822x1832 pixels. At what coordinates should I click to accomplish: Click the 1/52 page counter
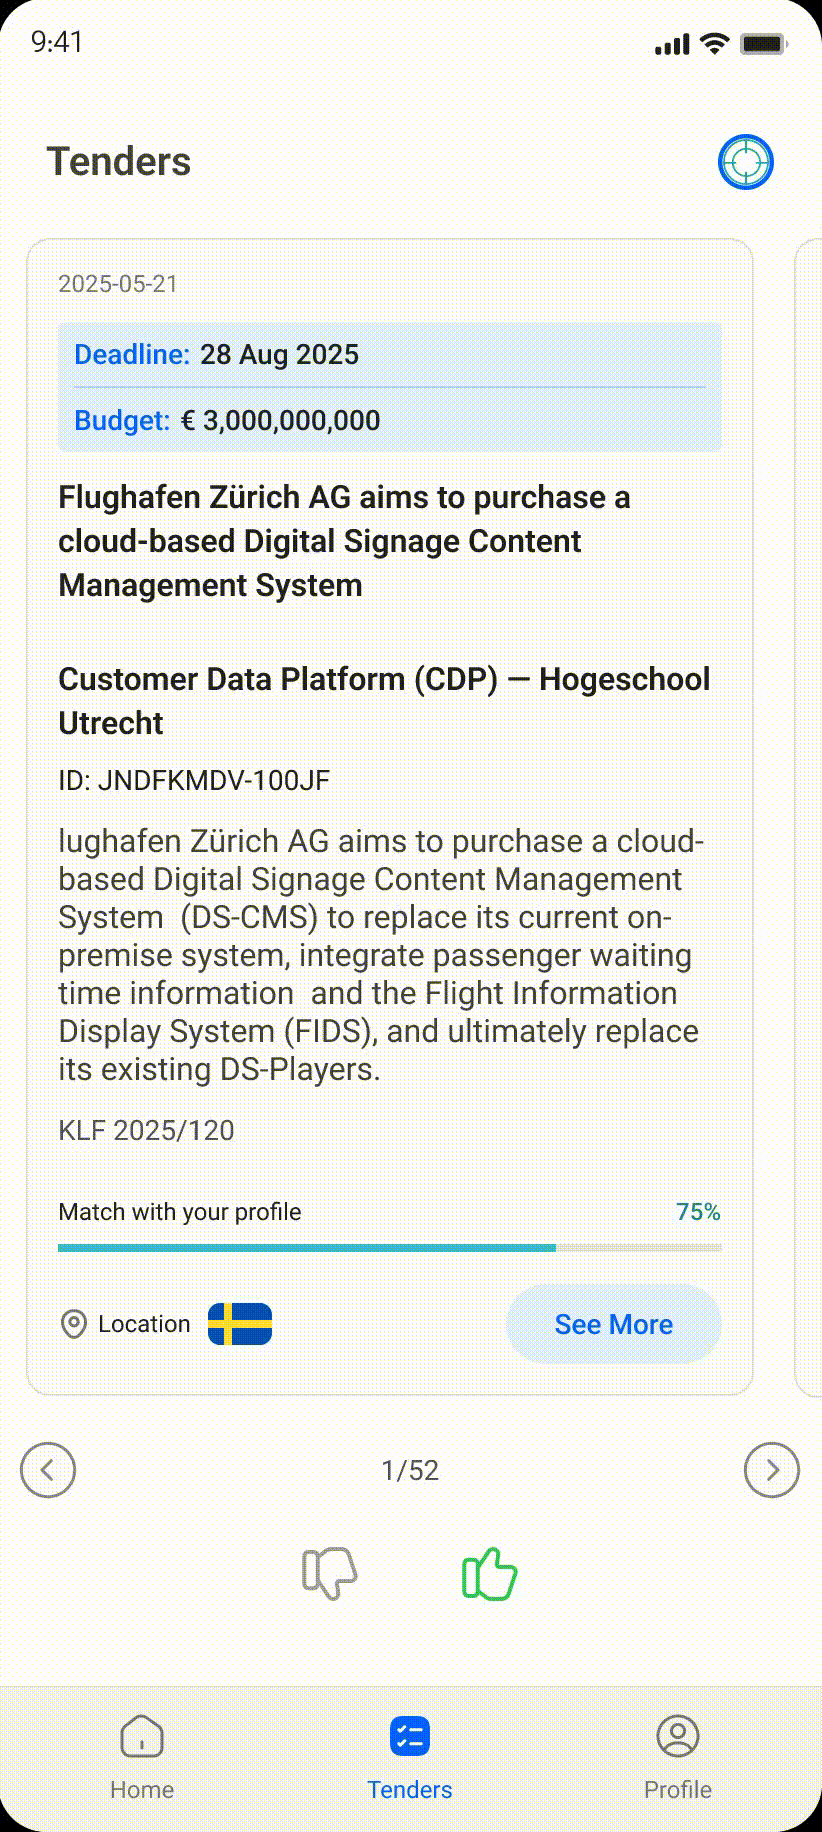(x=410, y=1470)
